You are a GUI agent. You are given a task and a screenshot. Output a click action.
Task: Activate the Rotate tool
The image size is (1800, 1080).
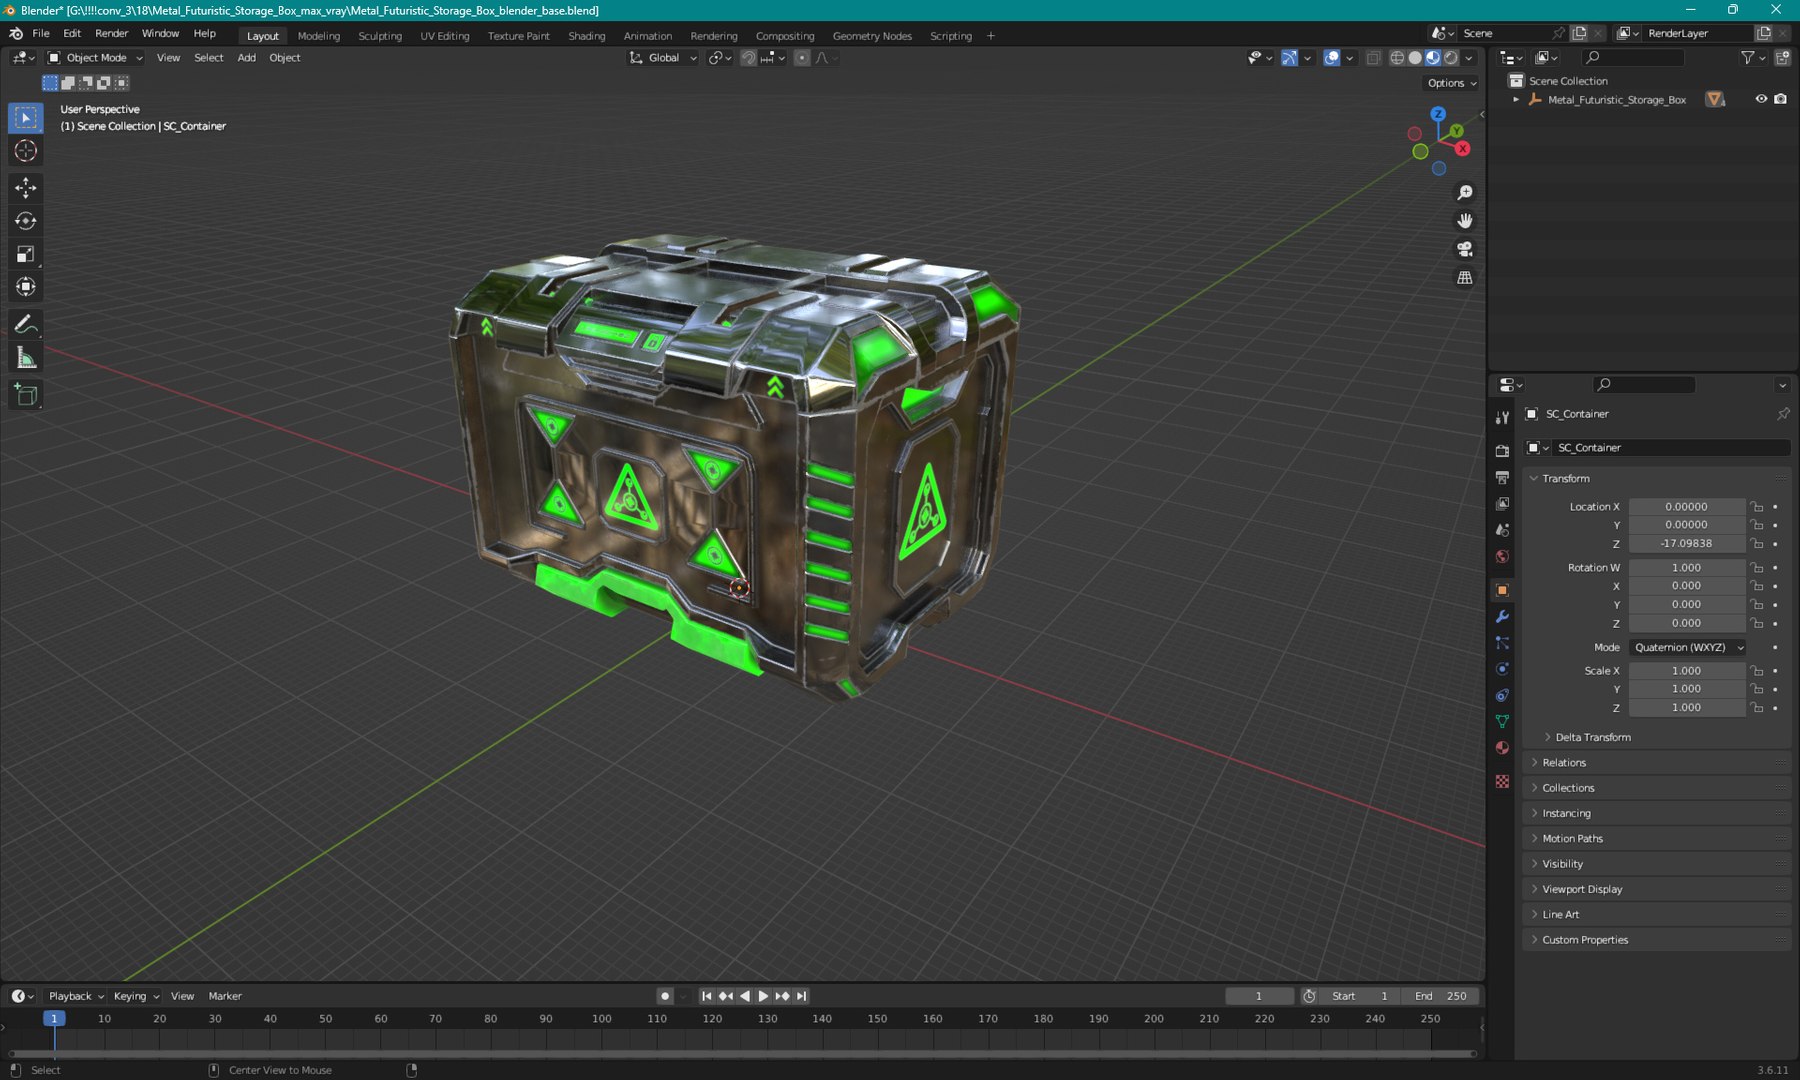(x=26, y=221)
